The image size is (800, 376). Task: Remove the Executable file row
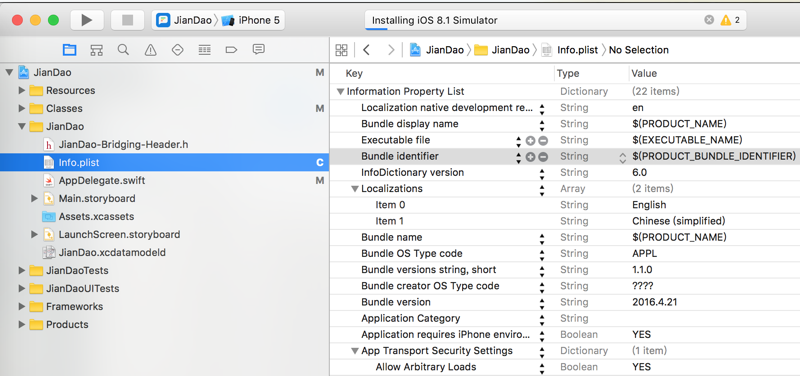point(543,140)
